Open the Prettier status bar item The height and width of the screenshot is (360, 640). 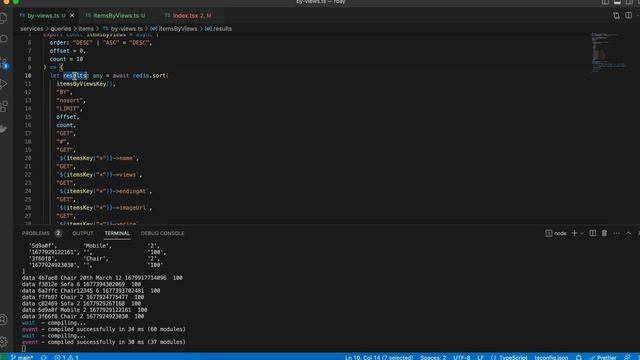[603, 357]
